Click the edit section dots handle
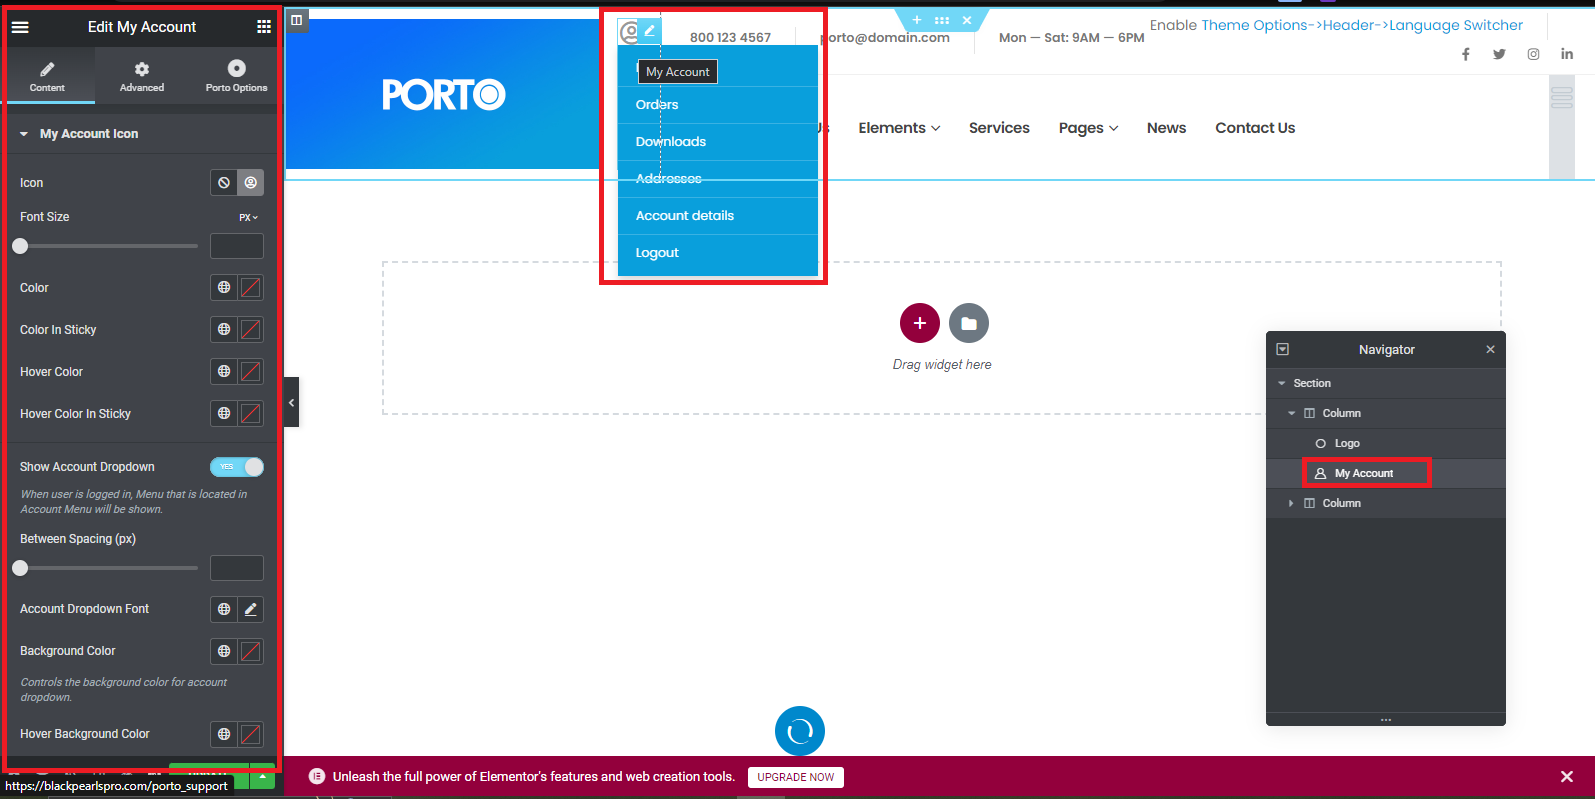Screen dimensions: 1595x799 coord(942,20)
